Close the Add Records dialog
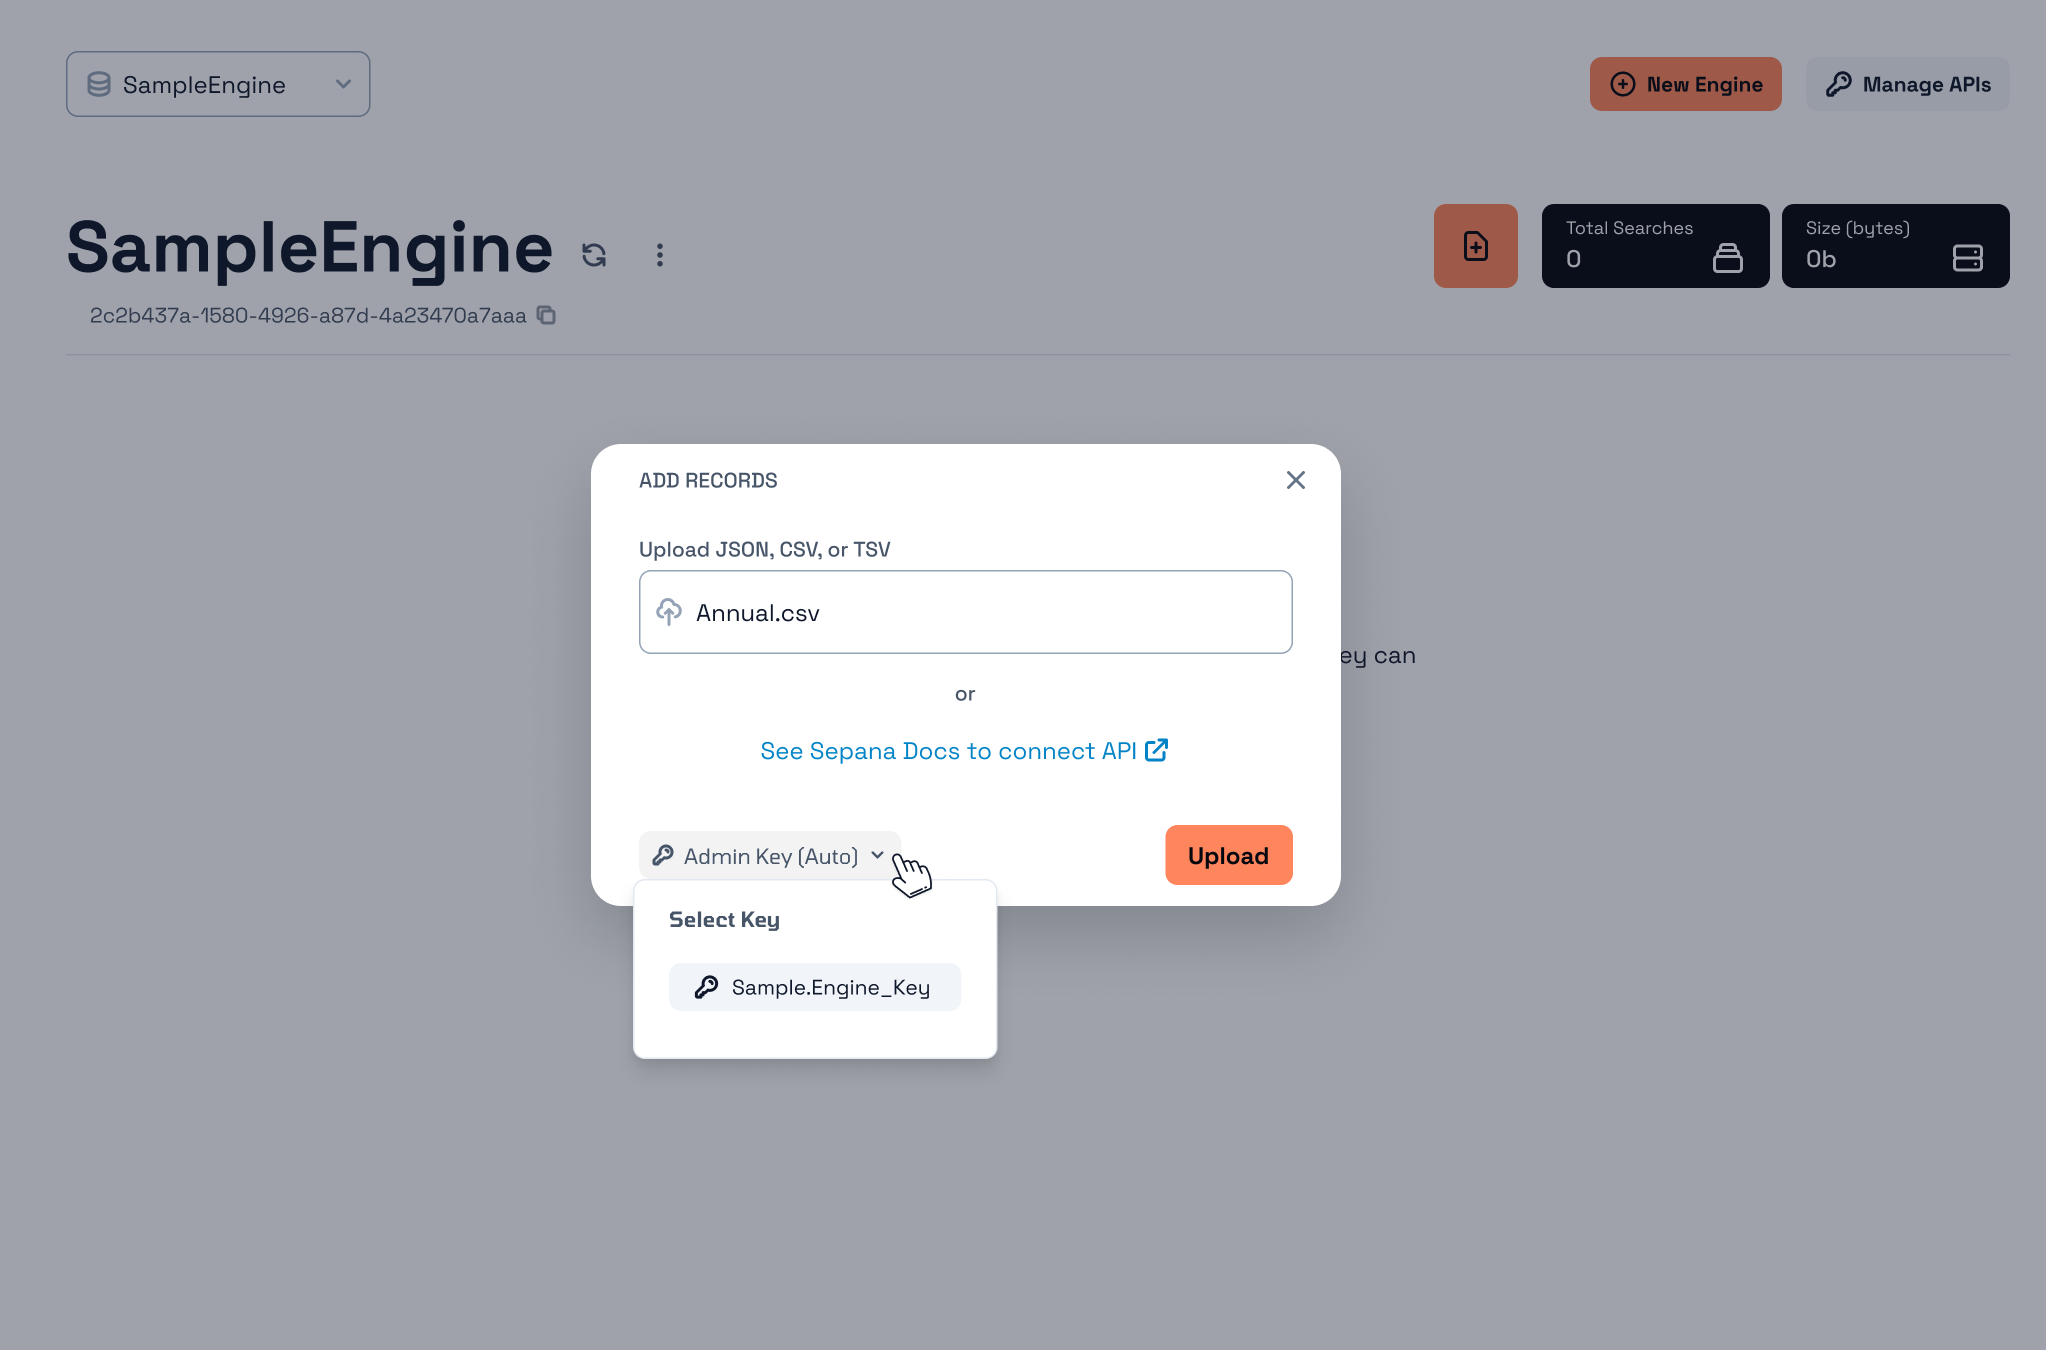The image size is (2046, 1351). click(1295, 480)
